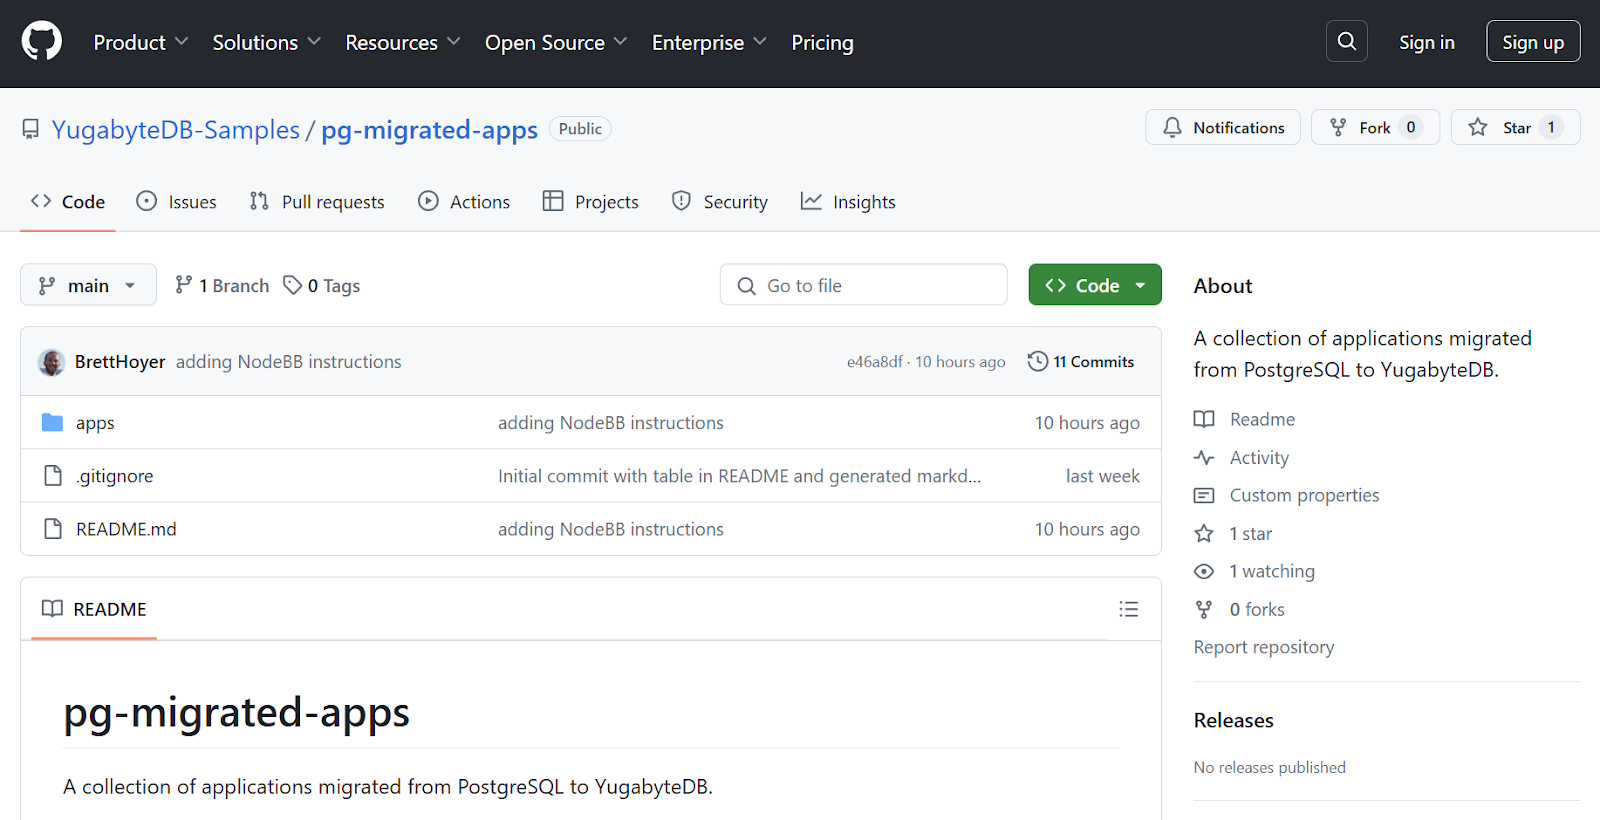
Task: Click the Fork button
Action: point(1375,127)
